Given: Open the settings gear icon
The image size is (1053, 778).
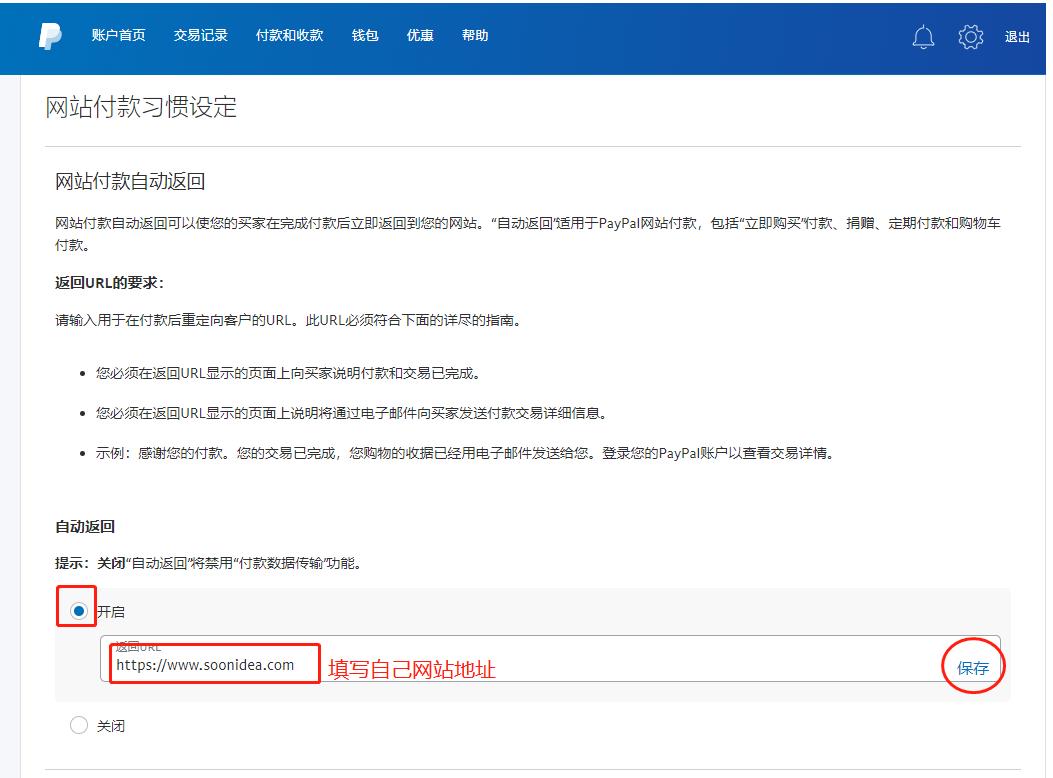Looking at the screenshot, I should pos(970,37).
